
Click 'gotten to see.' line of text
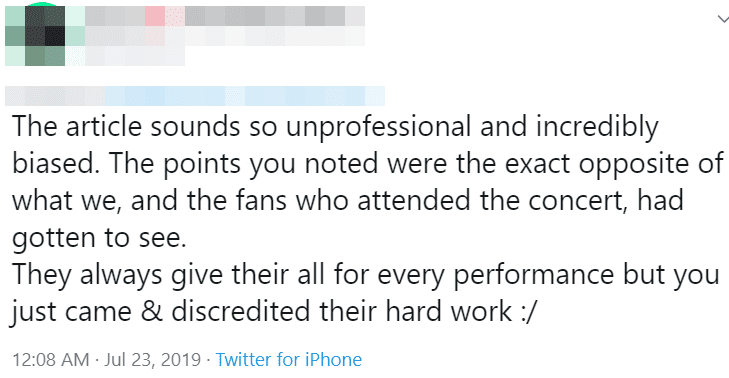click(99, 239)
